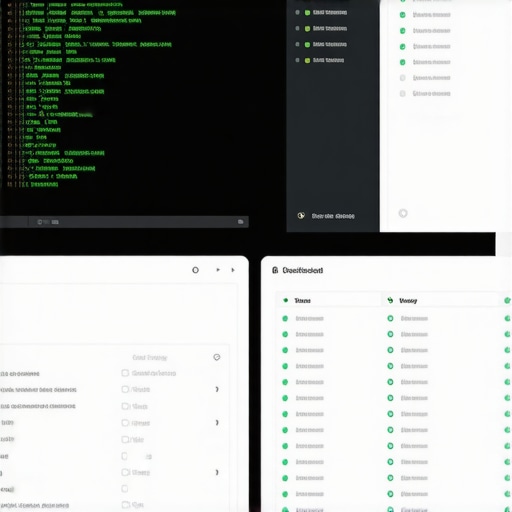
Task: Tick the second checkbox in the bottom-left list
Action: 125,389
